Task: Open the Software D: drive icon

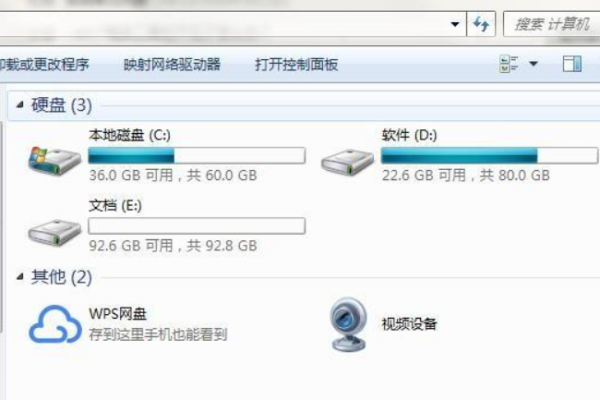Action: click(x=347, y=162)
